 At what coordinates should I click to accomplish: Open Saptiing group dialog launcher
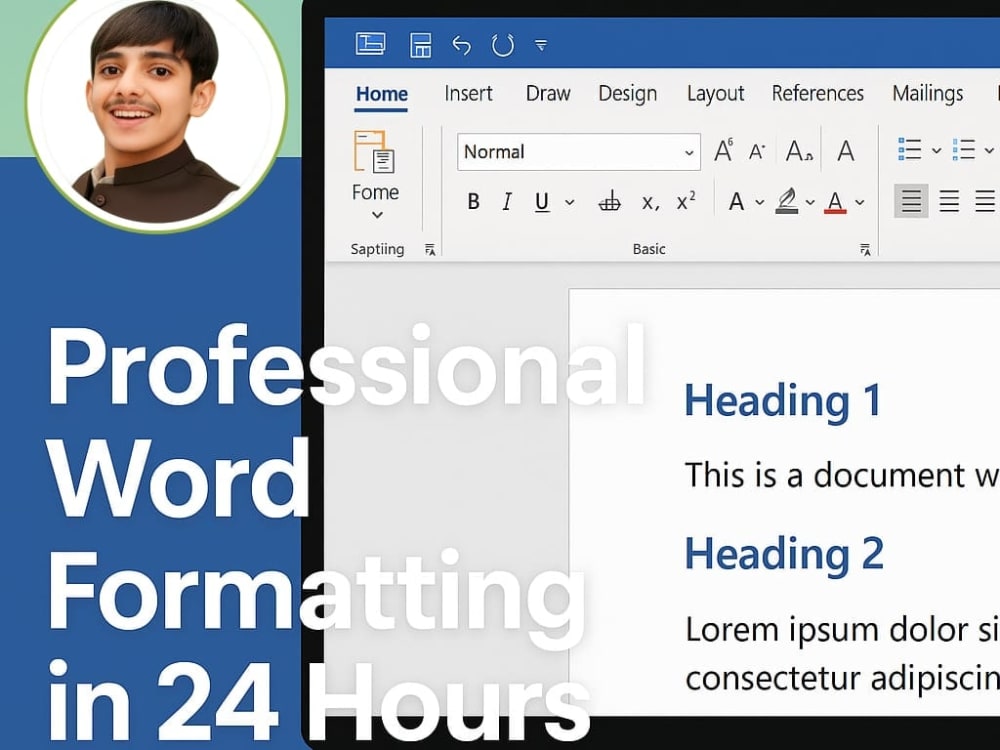tap(430, 250)
